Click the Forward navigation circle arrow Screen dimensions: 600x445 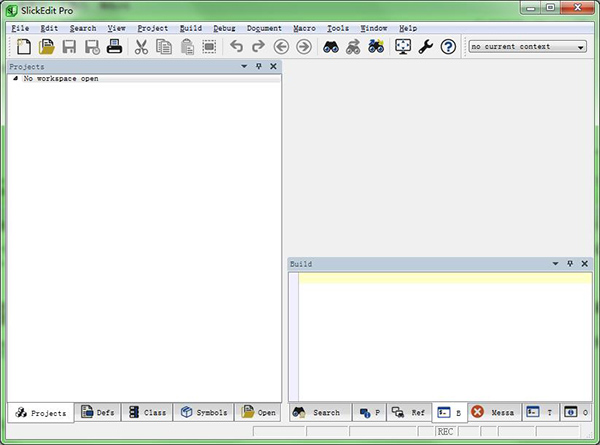(x=304, y=47)
